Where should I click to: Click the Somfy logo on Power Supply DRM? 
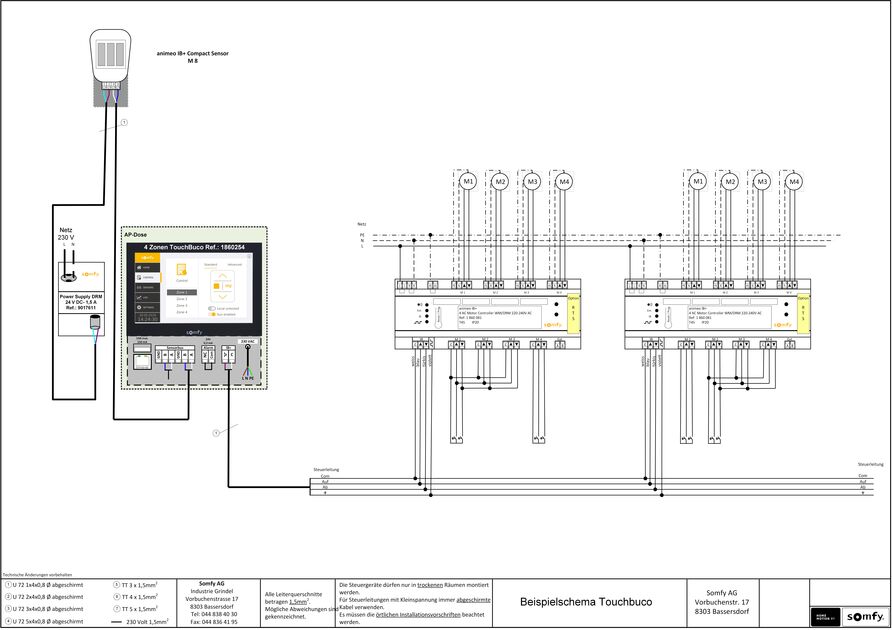coord(90,274)
